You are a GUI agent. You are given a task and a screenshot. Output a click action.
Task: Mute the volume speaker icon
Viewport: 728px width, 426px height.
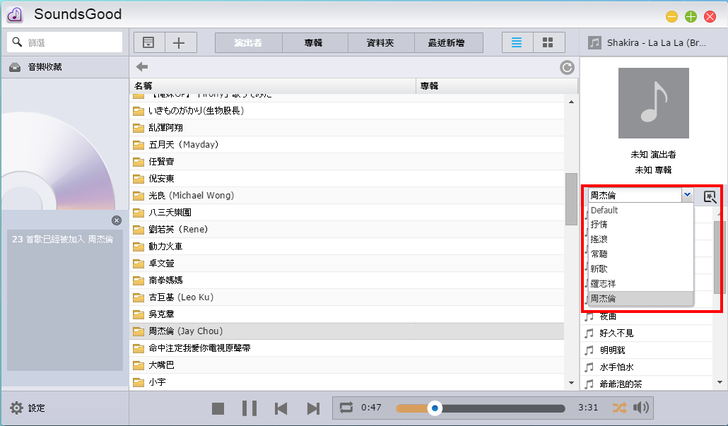coord(641,408)
